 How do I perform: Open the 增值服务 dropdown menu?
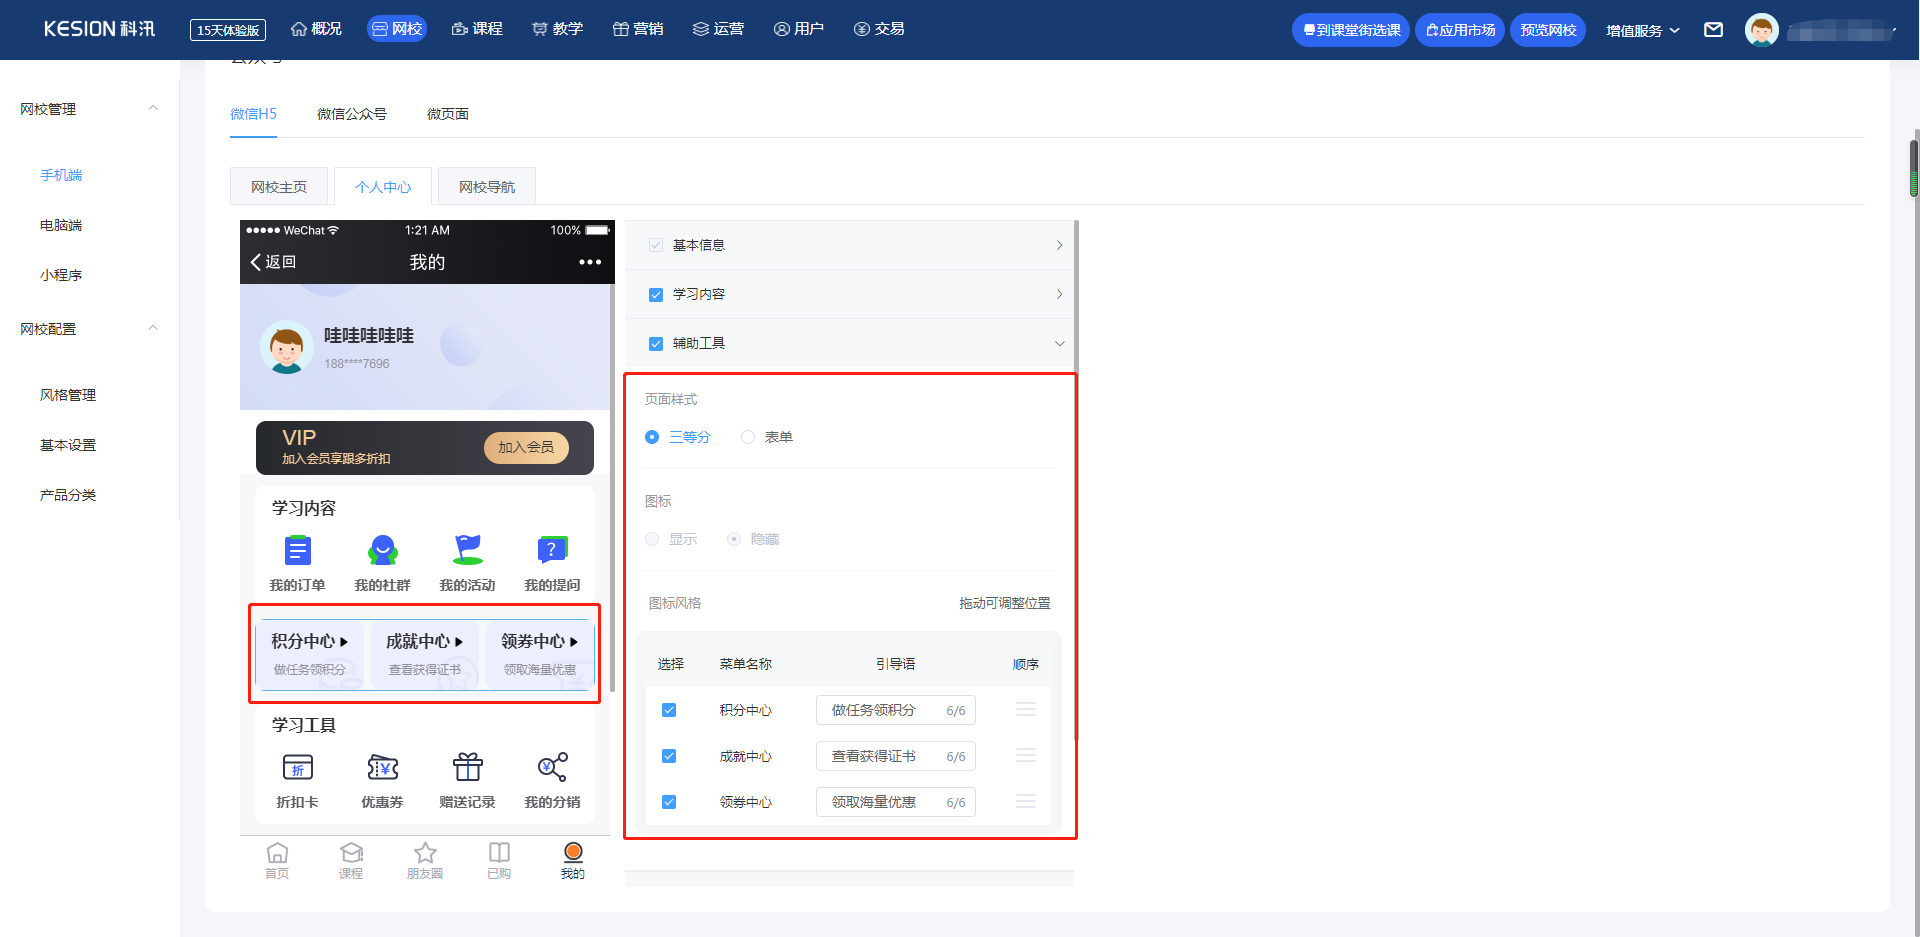coord(1642,31)
